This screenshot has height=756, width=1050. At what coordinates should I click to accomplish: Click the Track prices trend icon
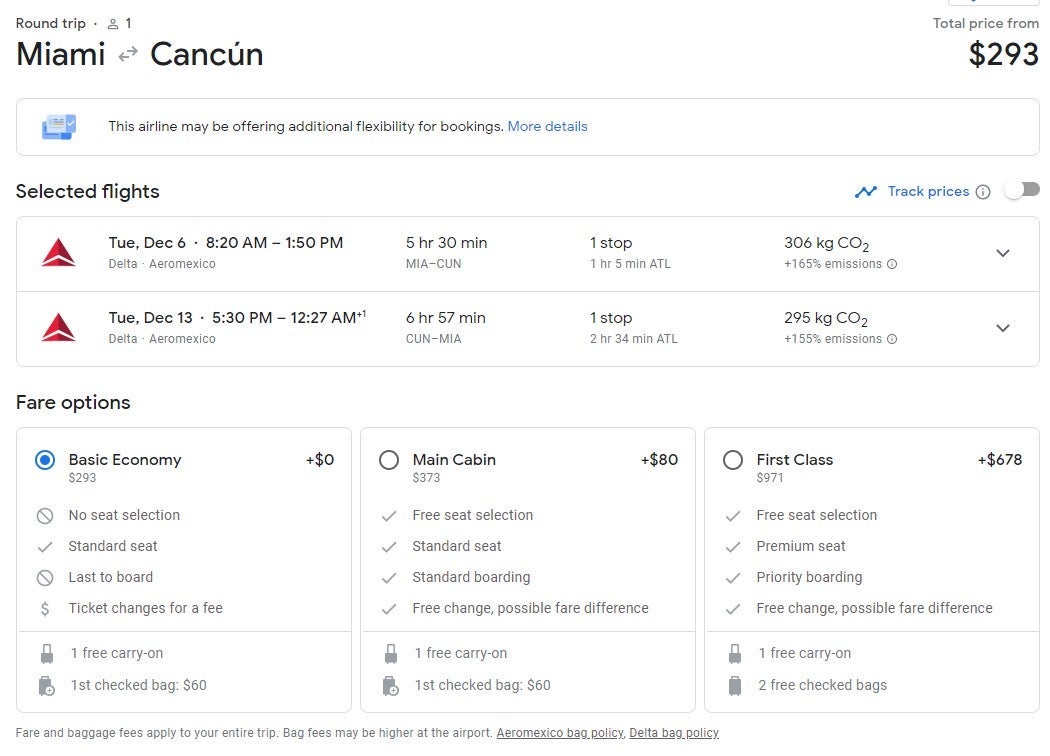pyautogui.click(x=865, y=192)
